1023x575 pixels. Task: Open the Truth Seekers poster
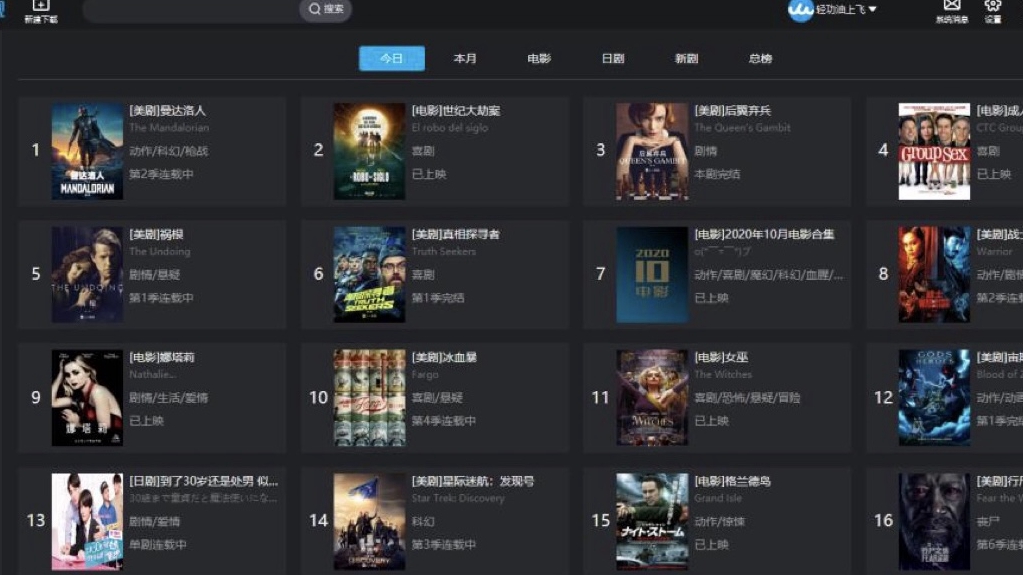[369, 274]
